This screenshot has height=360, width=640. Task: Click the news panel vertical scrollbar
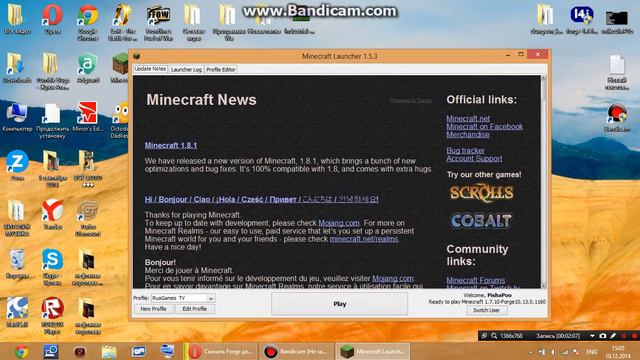543,182
